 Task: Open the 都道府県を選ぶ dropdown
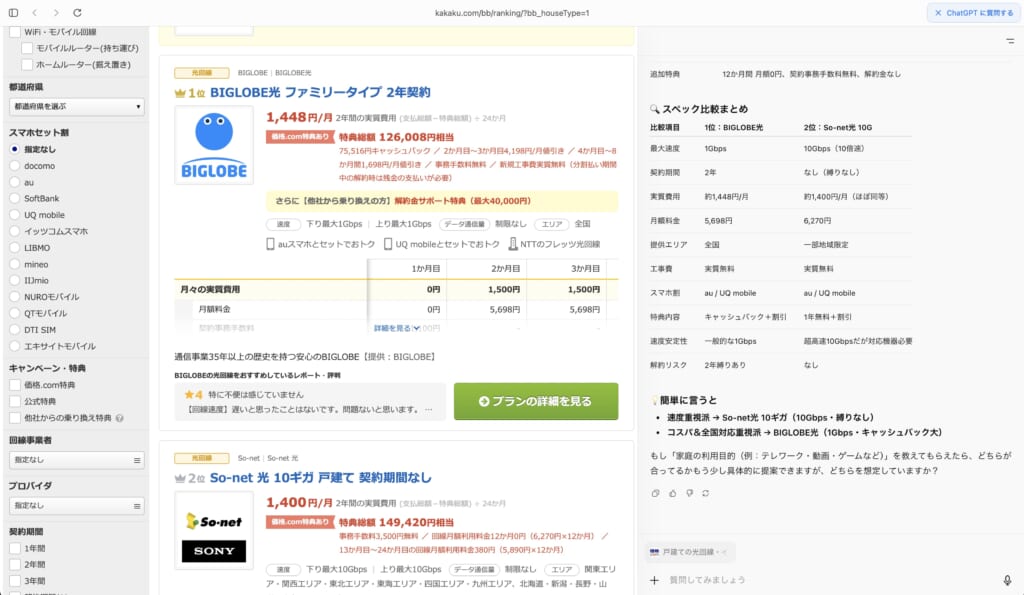click(77, 107)
